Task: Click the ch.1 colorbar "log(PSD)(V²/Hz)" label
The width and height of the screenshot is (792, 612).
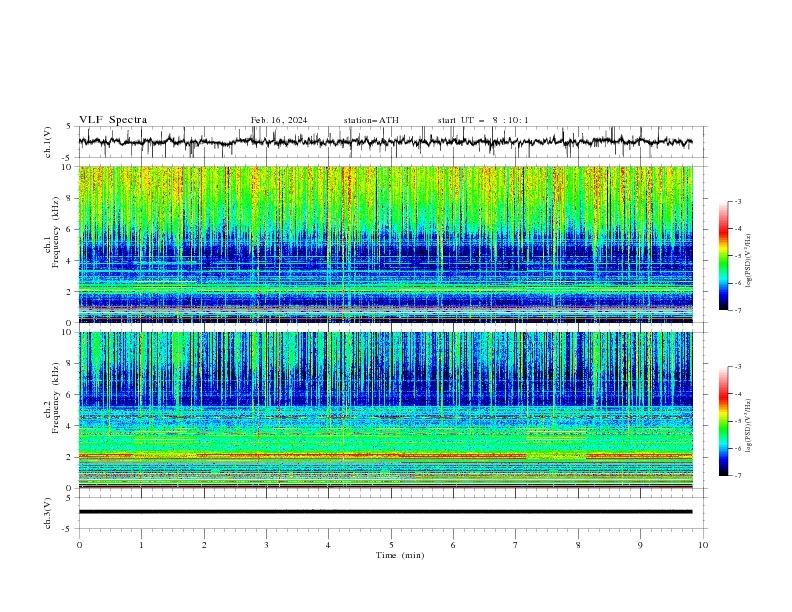Action: point(748,261)
